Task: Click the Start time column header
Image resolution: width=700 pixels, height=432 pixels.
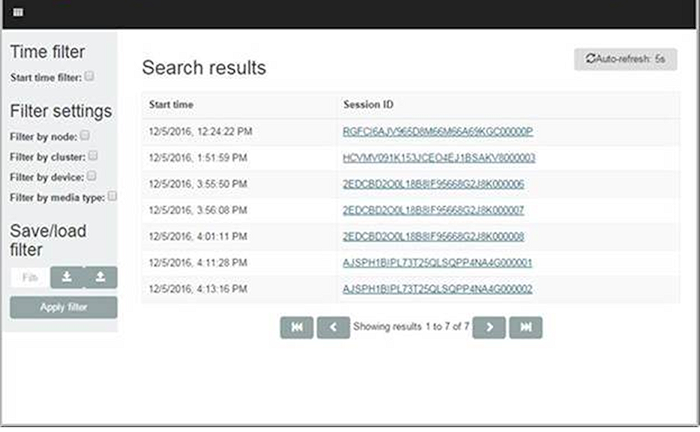Action: (171, 104)
